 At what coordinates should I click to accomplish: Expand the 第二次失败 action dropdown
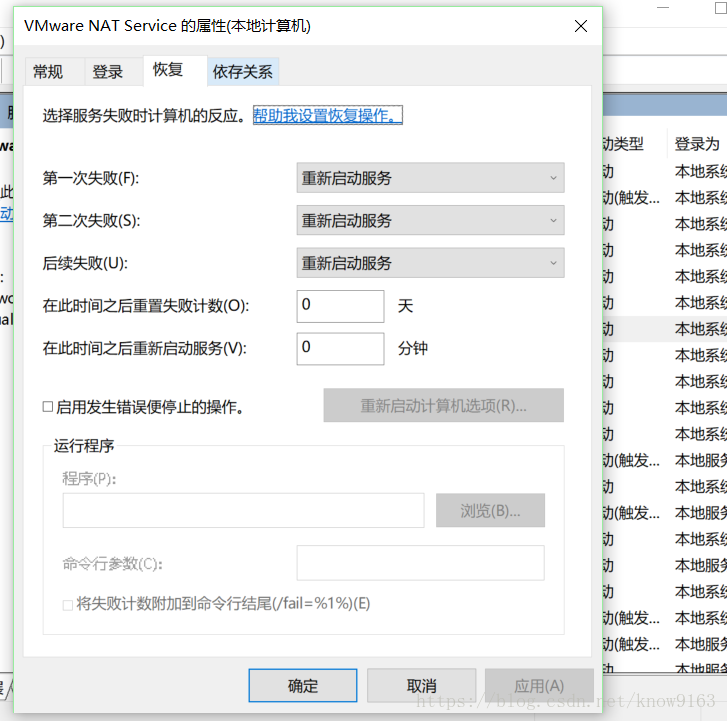430,220
